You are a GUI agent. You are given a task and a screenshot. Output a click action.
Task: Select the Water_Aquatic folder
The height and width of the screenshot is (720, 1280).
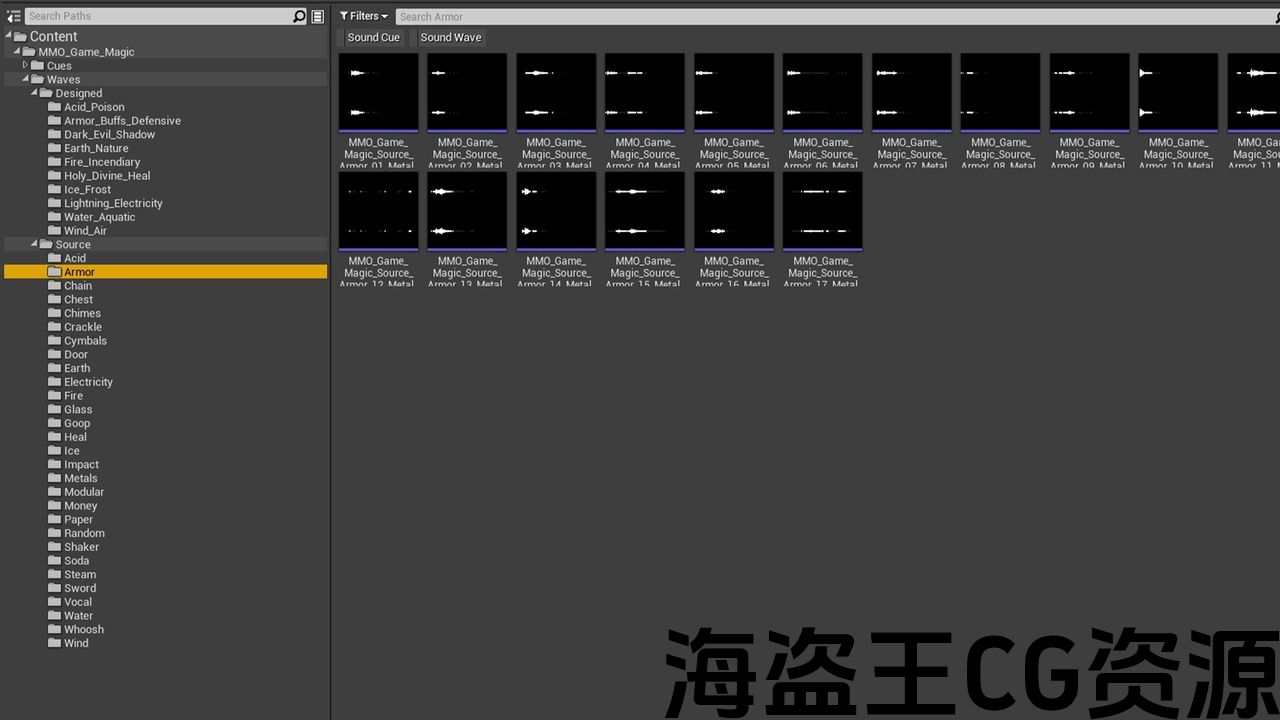pos(99,217)
